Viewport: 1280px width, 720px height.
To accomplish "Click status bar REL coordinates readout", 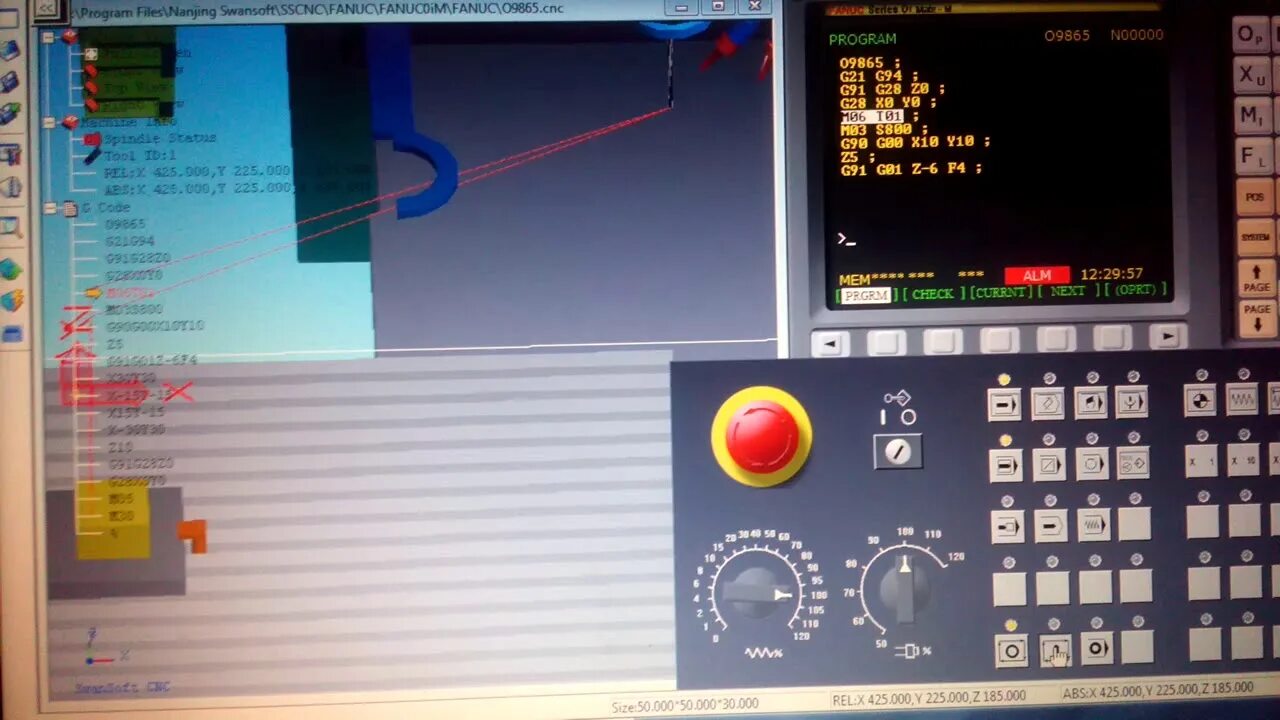I will (929, 697).
